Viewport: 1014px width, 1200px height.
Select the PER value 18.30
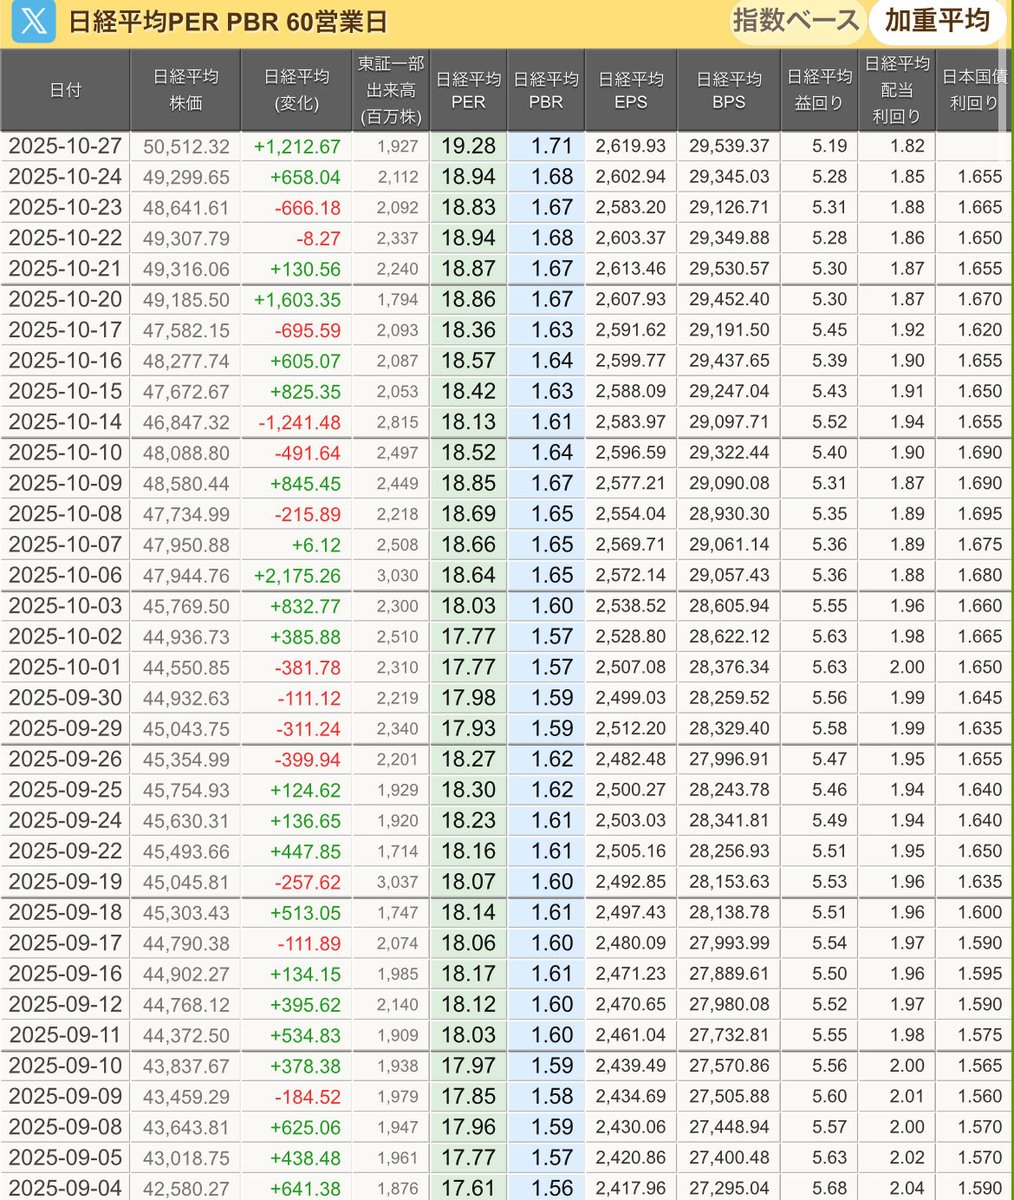click(468, 790)
